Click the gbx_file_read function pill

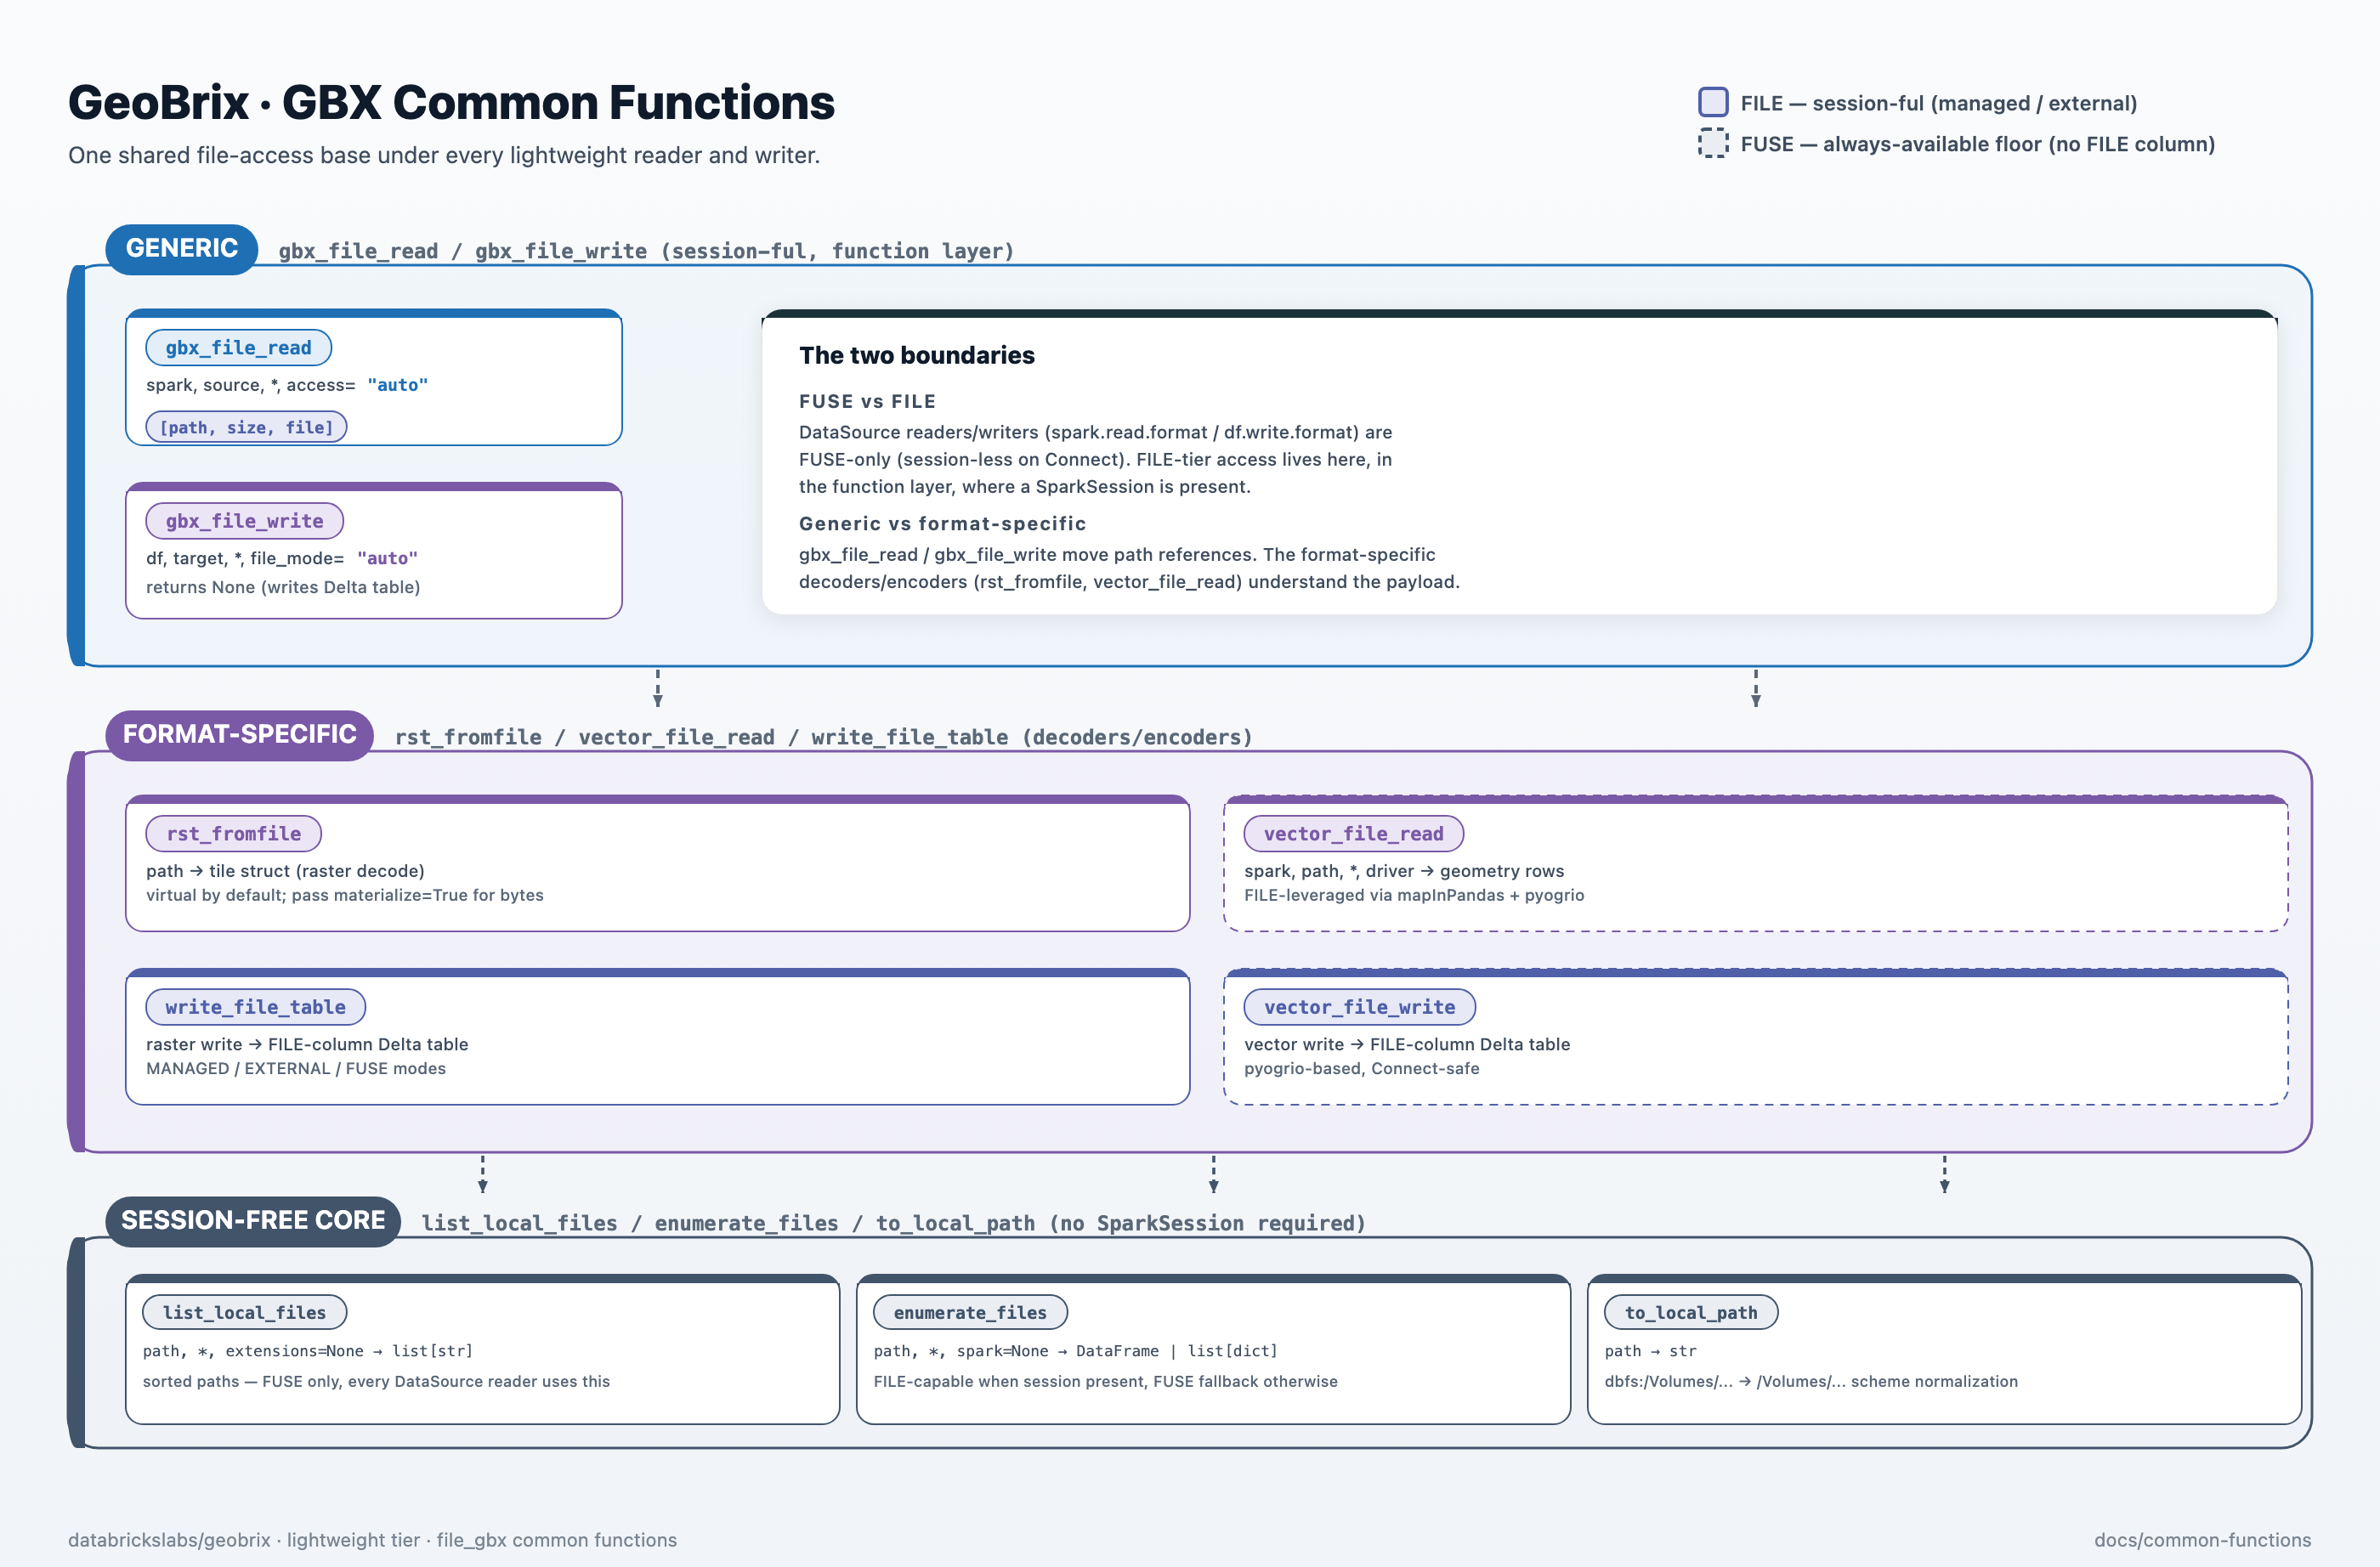[238, 347]
